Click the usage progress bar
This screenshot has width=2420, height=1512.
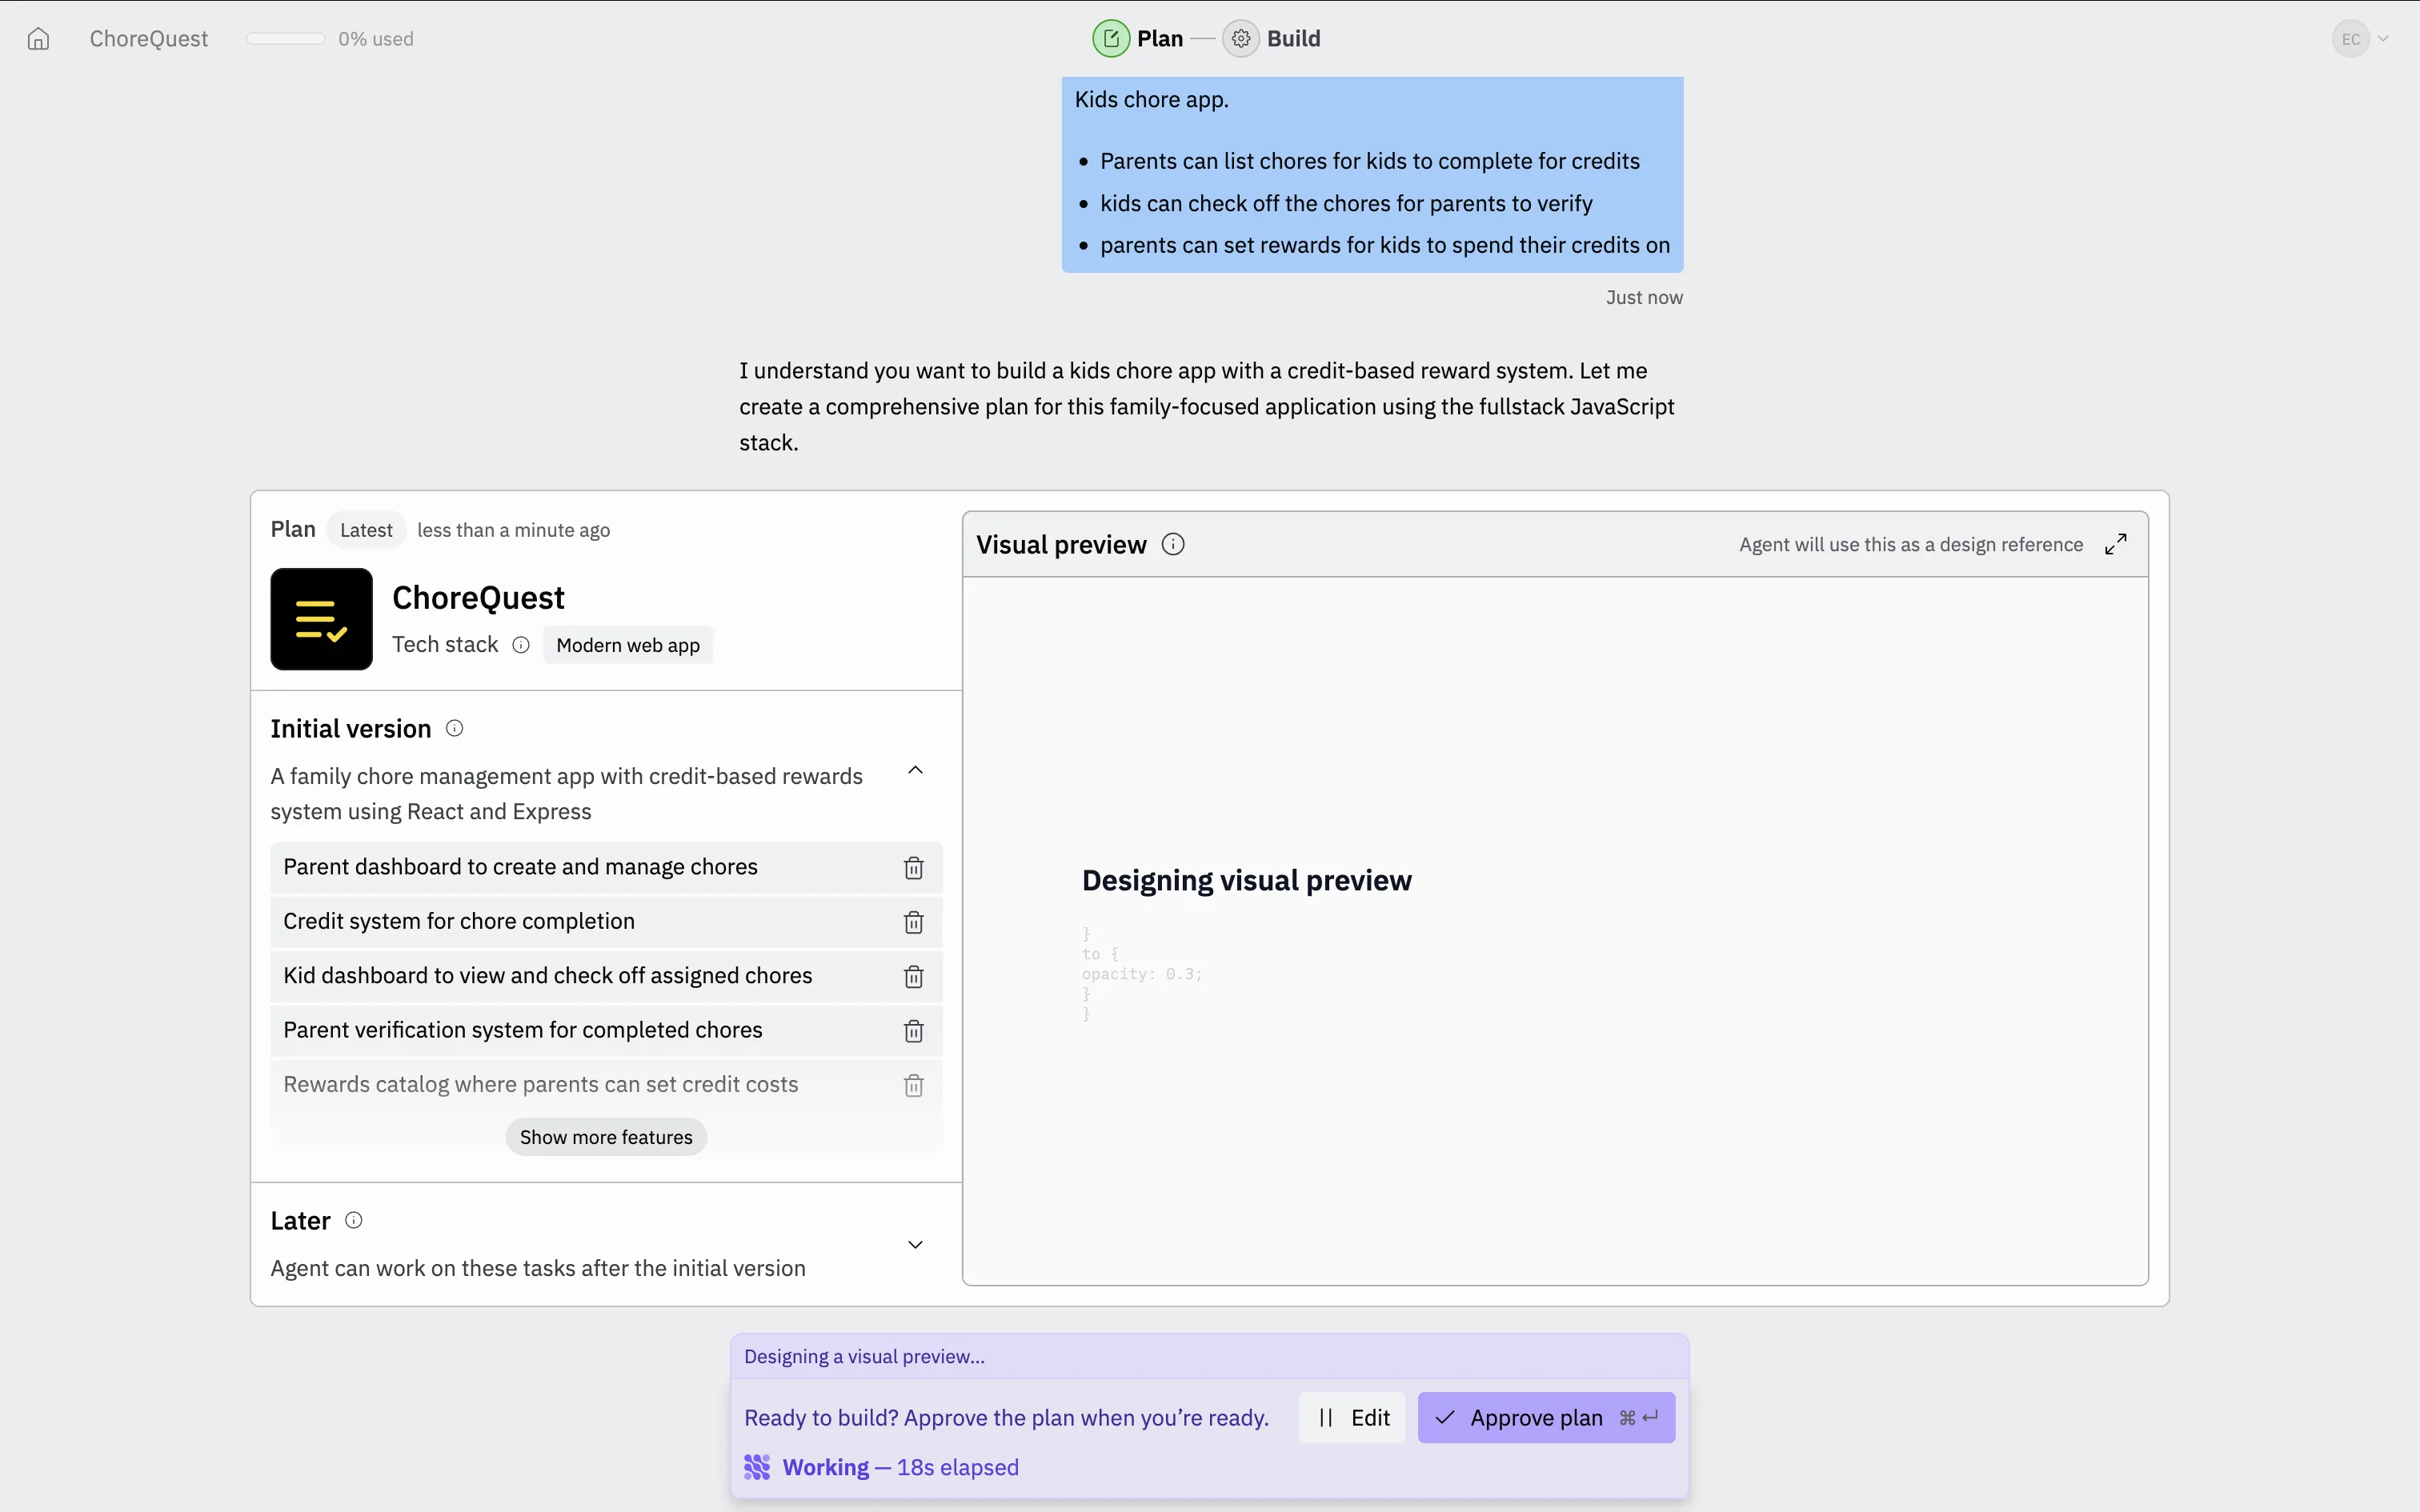click(x=285, y=39)
